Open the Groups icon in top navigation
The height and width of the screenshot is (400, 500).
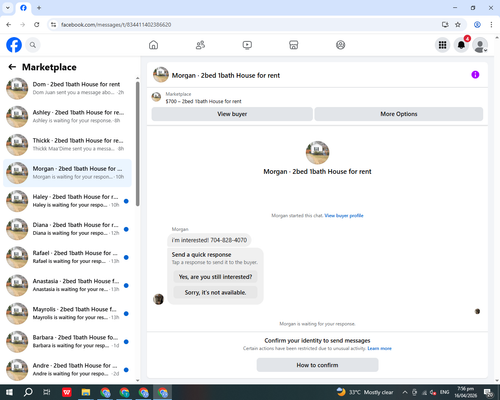pyautogui.click(x=340, y=45)
